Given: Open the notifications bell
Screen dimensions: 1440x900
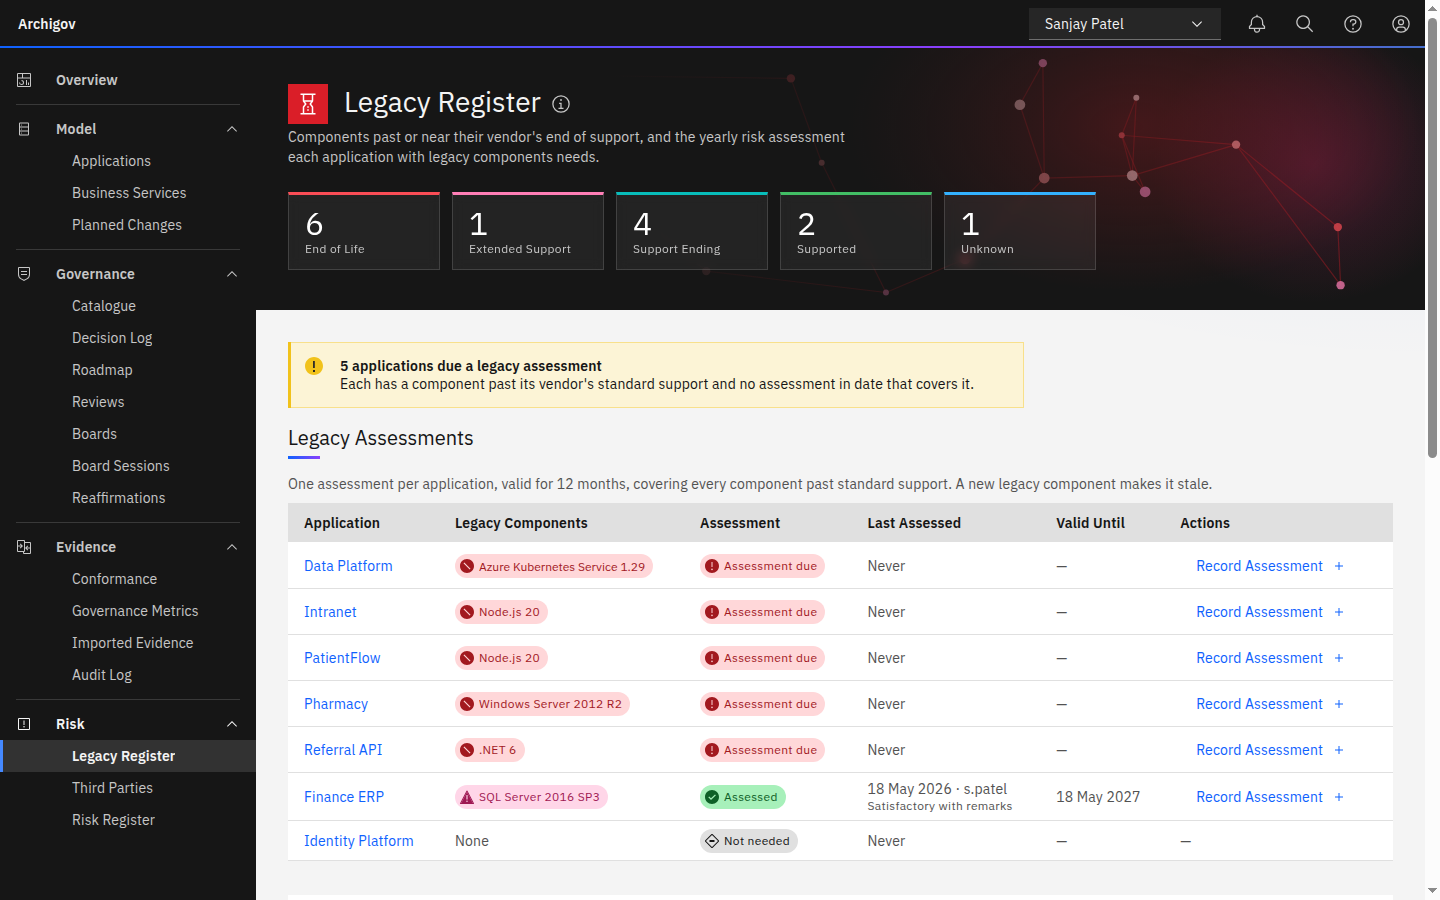Looking at the screenshot, I should pos(1257,24).
